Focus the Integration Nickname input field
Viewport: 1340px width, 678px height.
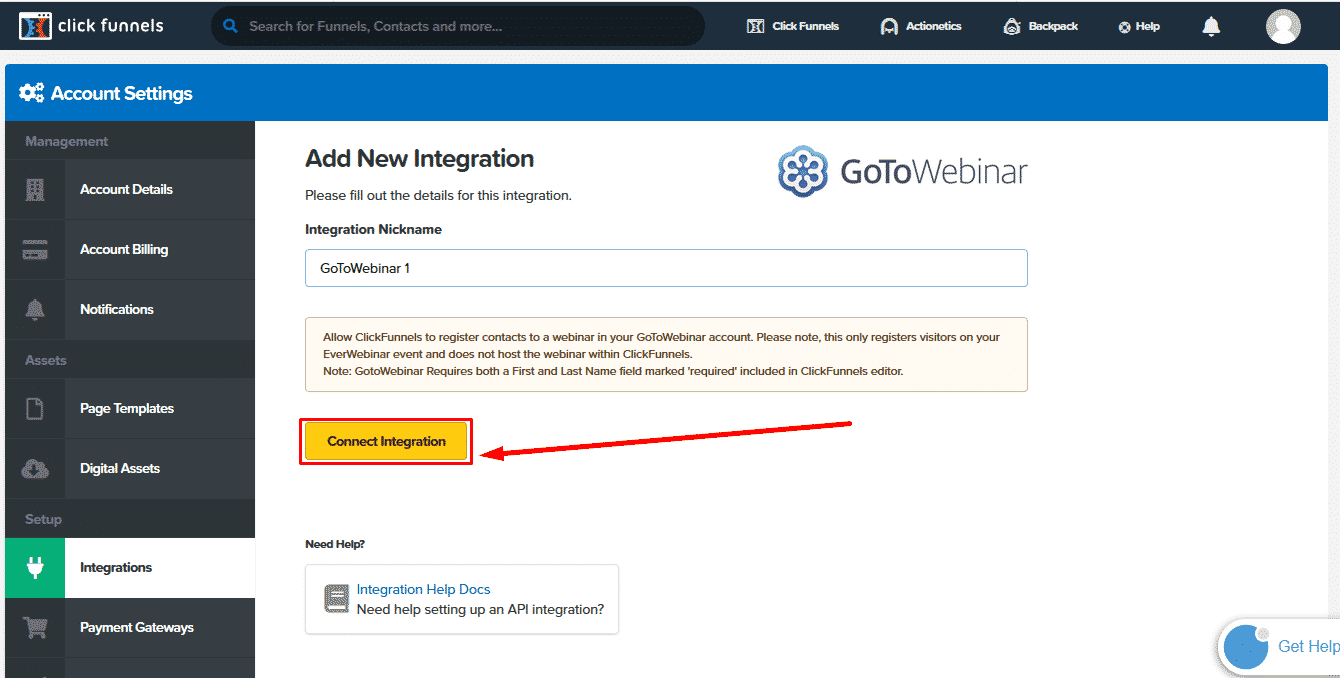click(666, 268)
